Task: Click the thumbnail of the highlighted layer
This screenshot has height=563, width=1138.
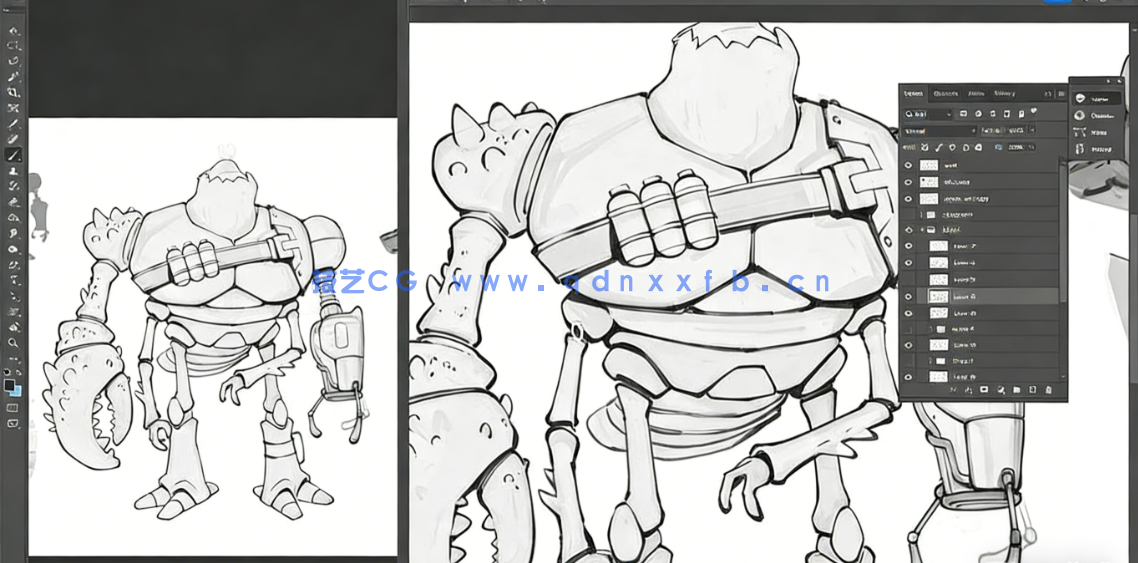Action: pos(939,296)
